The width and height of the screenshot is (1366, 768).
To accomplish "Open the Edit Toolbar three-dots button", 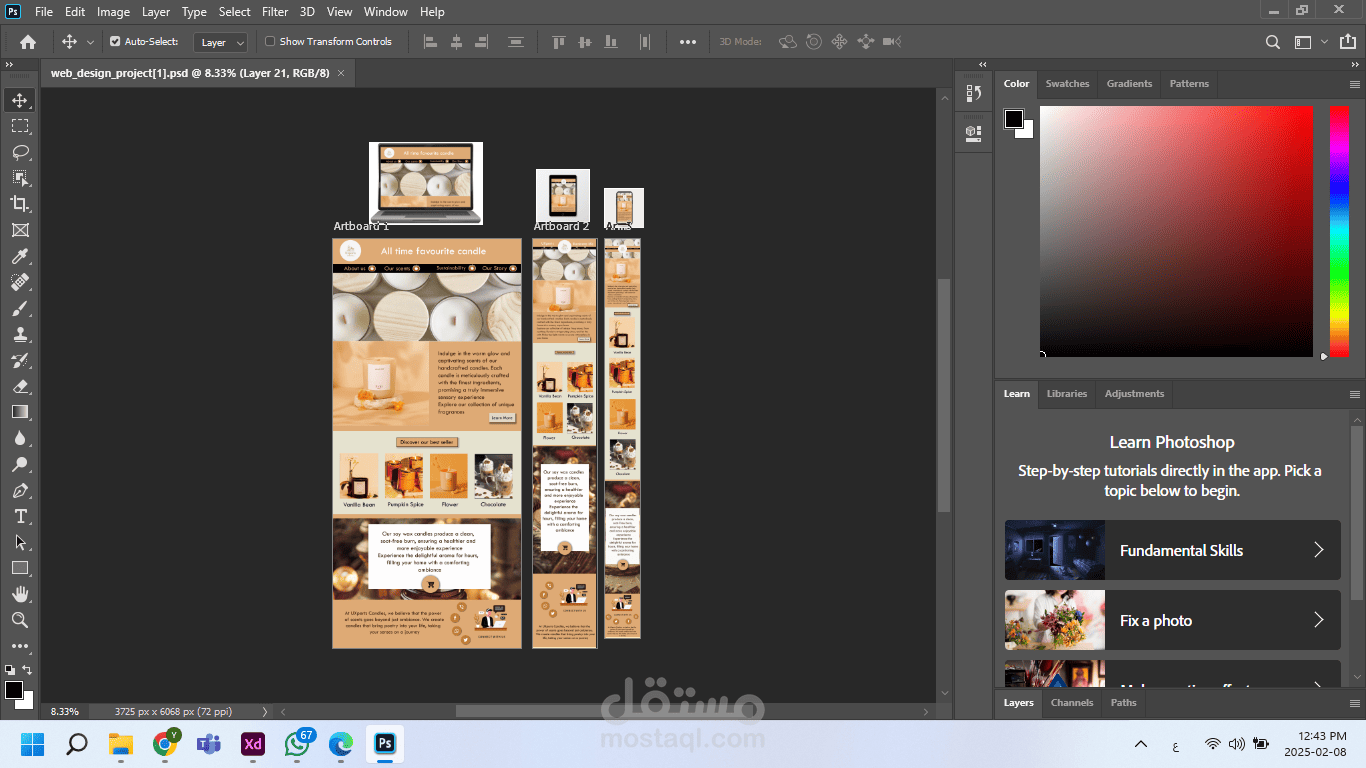I will (20, 646).
